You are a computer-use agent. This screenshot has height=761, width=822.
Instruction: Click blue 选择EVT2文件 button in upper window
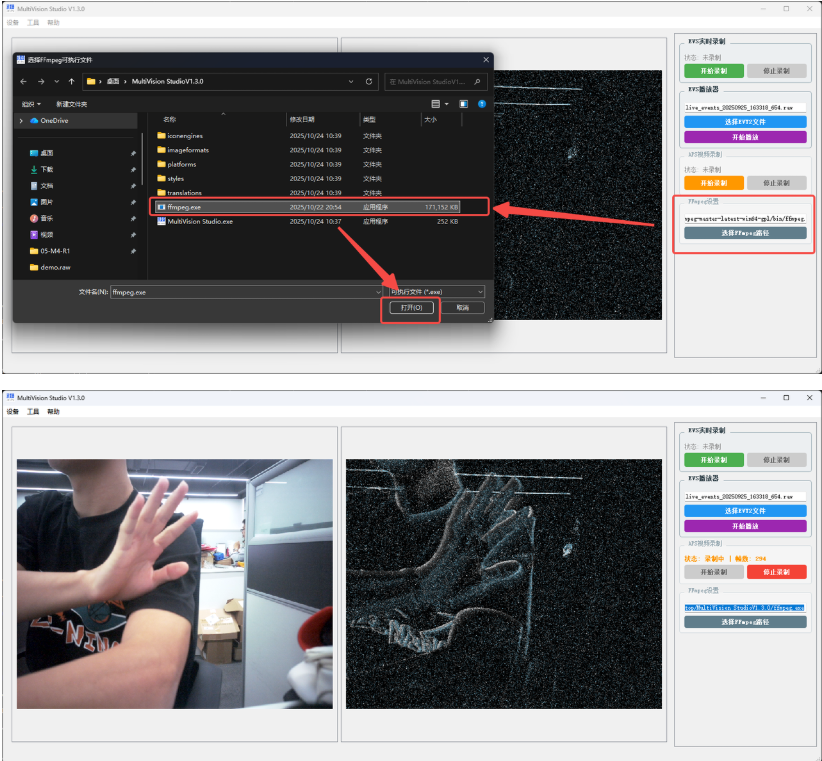pos(745,122)
